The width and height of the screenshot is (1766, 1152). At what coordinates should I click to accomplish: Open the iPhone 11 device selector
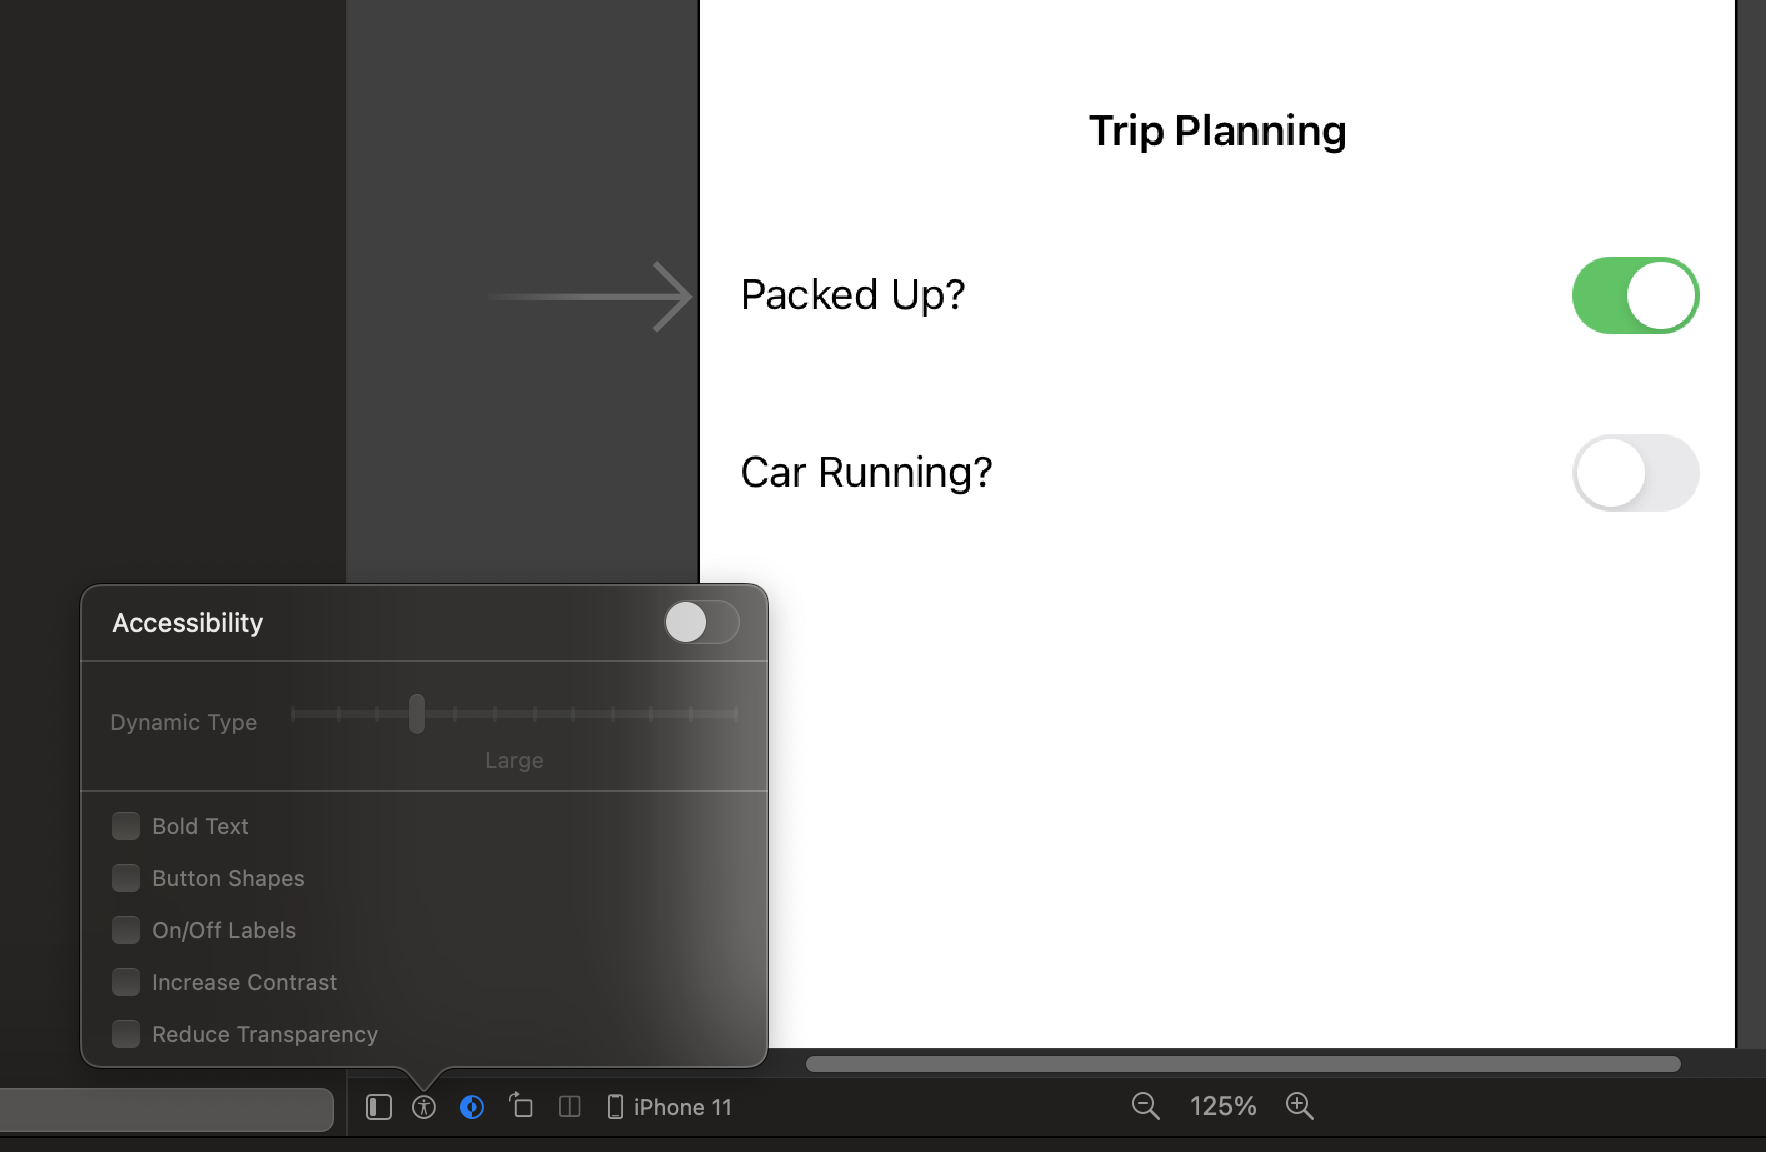(x=670, y=1107)
